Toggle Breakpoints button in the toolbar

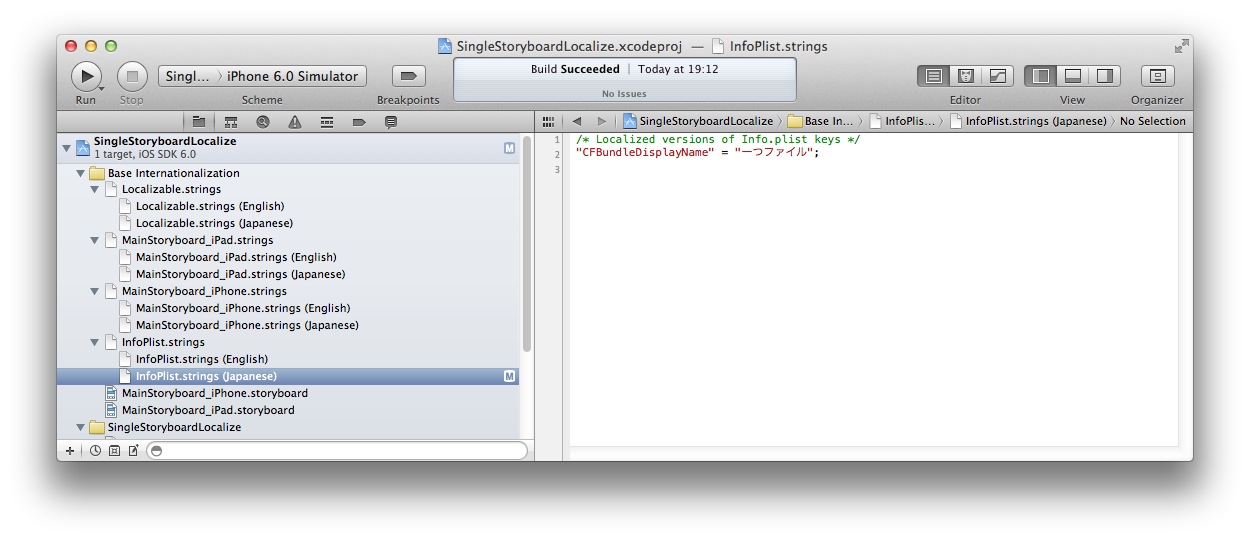408,76
